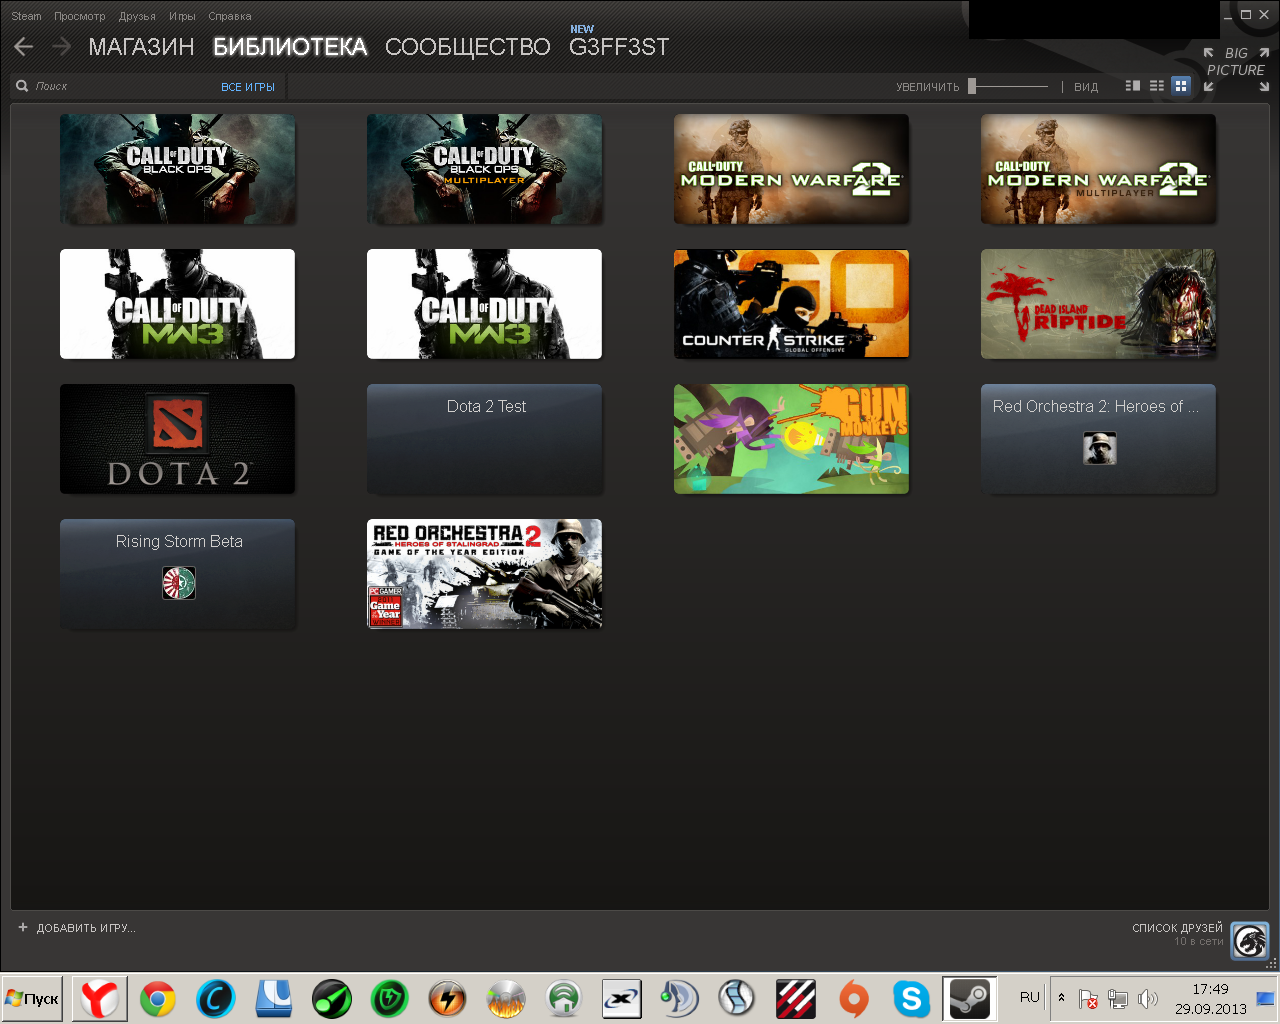Open volume control in system tray
1280x1024 pixels.
pyautogui.click(x=1148, y=999)
